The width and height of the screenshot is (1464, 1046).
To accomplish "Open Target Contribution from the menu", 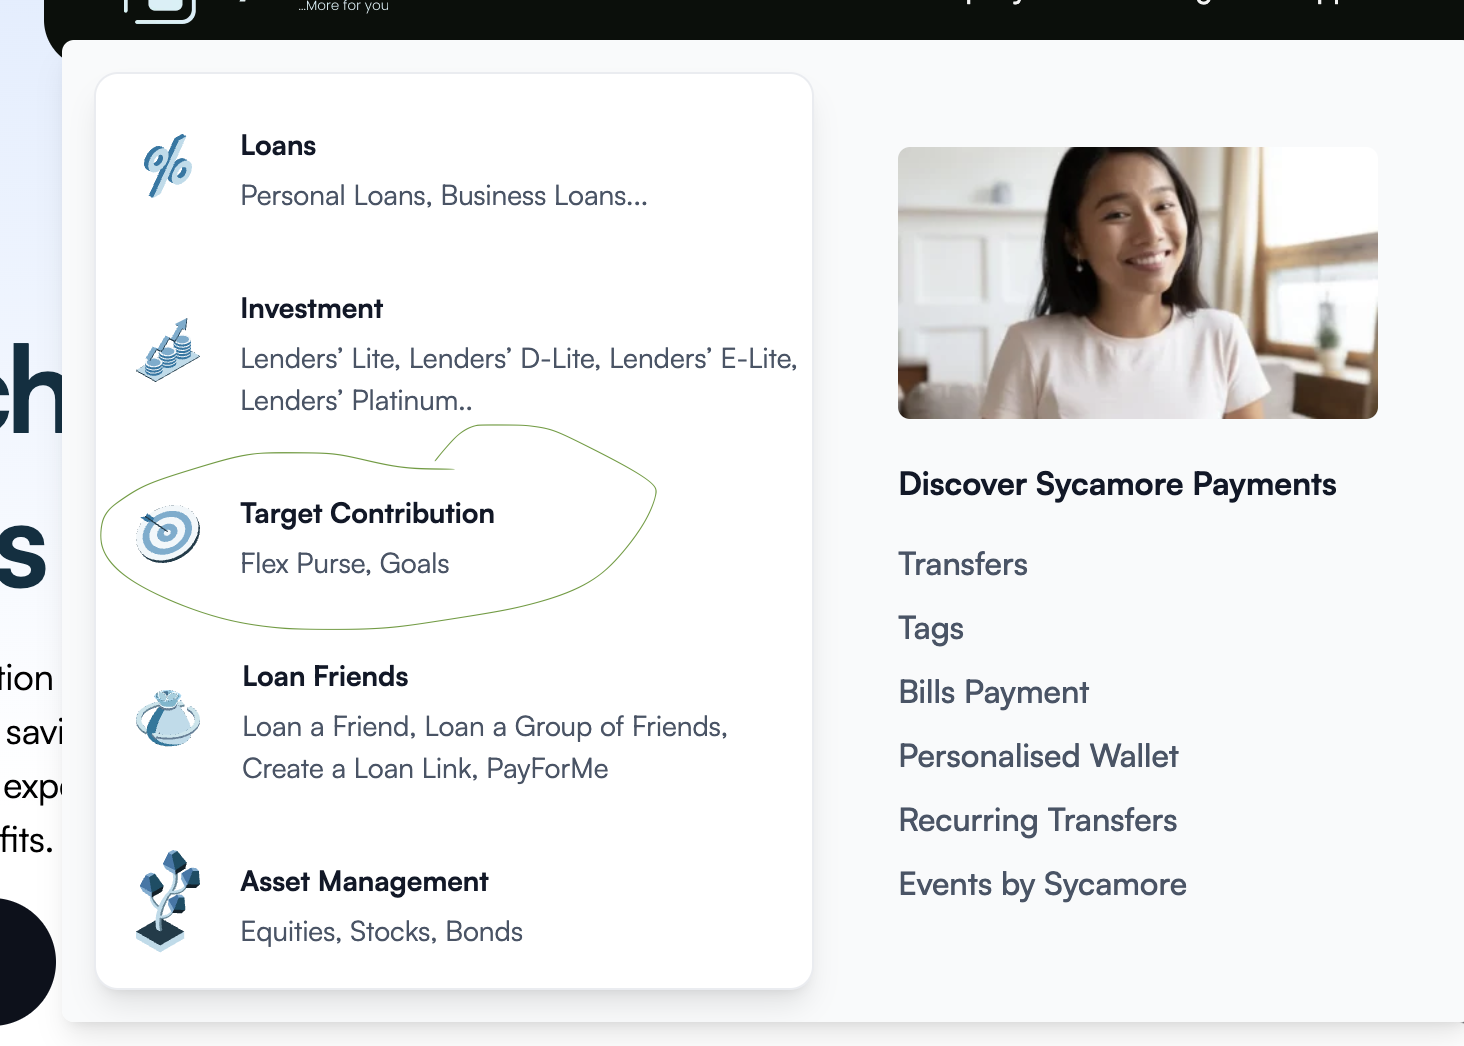I will [x=367, y=514].
